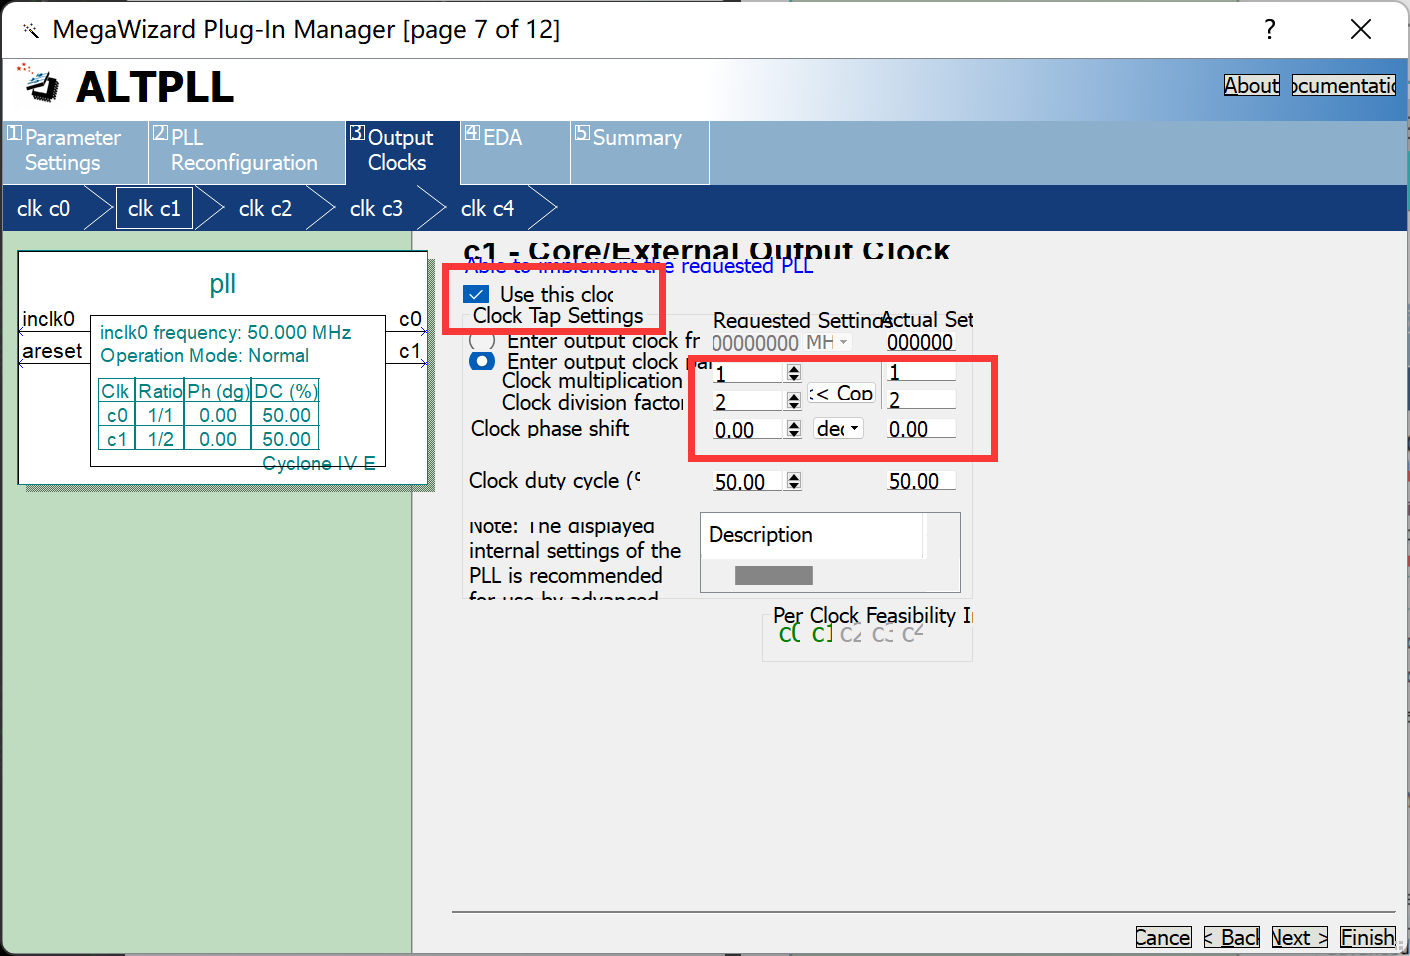Image resolution: width=1410 pixels, height=956 pixels.
Task: Click the actual duty cycle value 50.00
Action: [x=921, y=481]
